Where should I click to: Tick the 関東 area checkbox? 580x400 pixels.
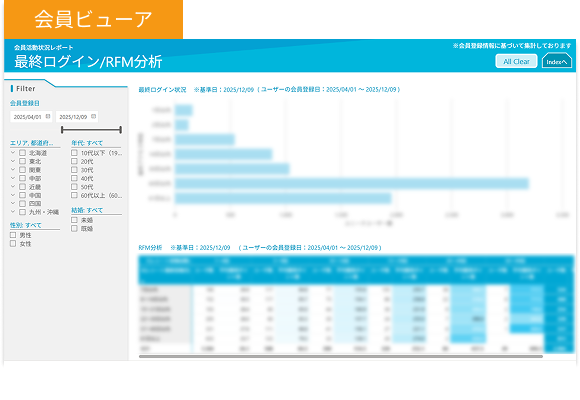pyautogui.click(x=22, y=169)
